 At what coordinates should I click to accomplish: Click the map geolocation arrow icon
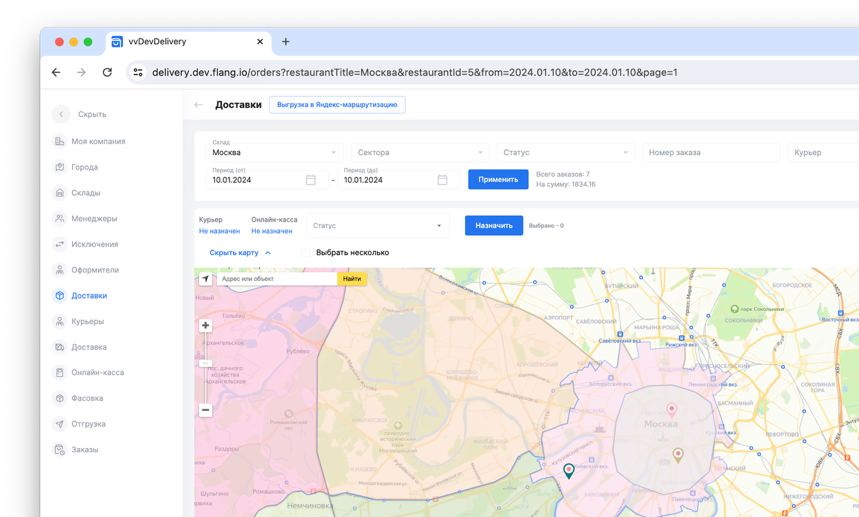point(205,279)
